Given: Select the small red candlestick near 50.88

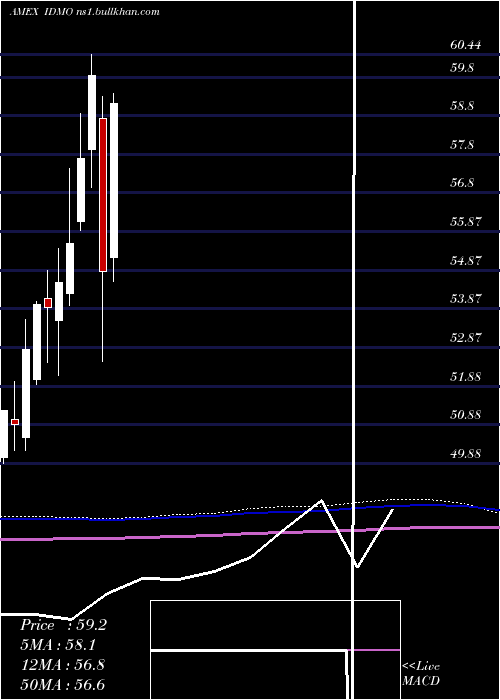Looking at the screenshot, I should click(15, 422).
